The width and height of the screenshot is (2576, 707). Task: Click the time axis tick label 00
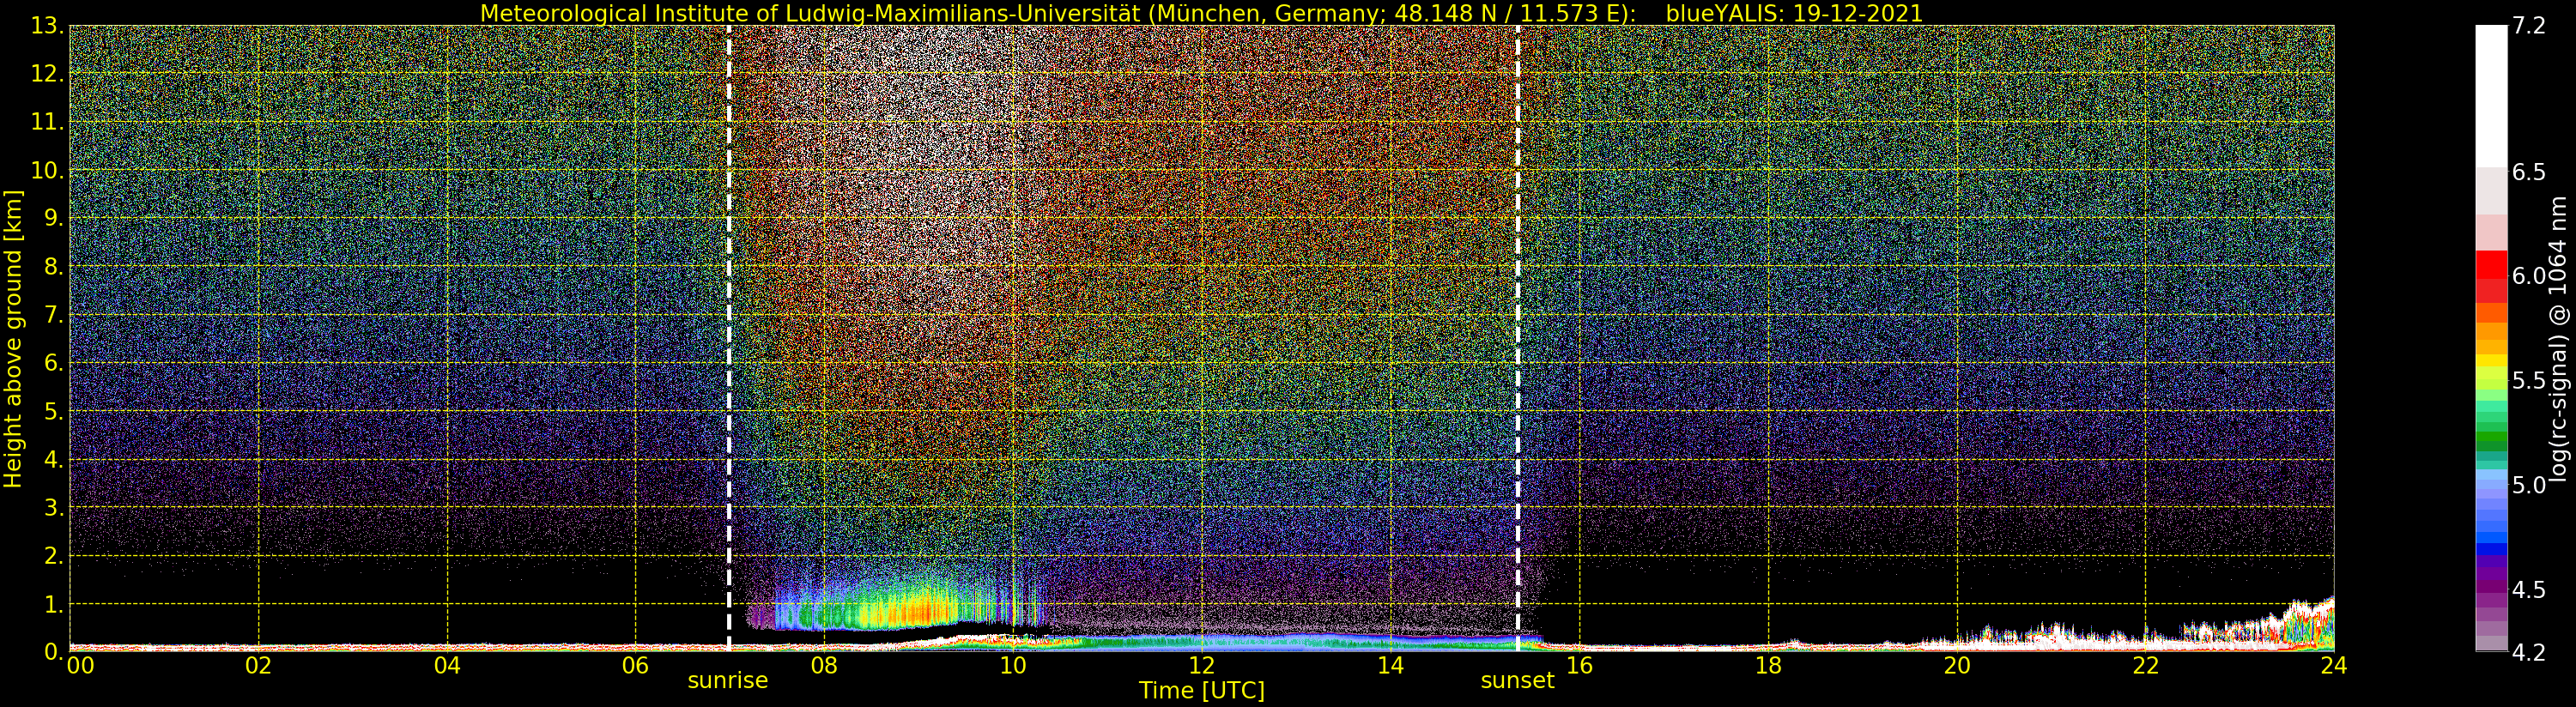pos(80,666)
